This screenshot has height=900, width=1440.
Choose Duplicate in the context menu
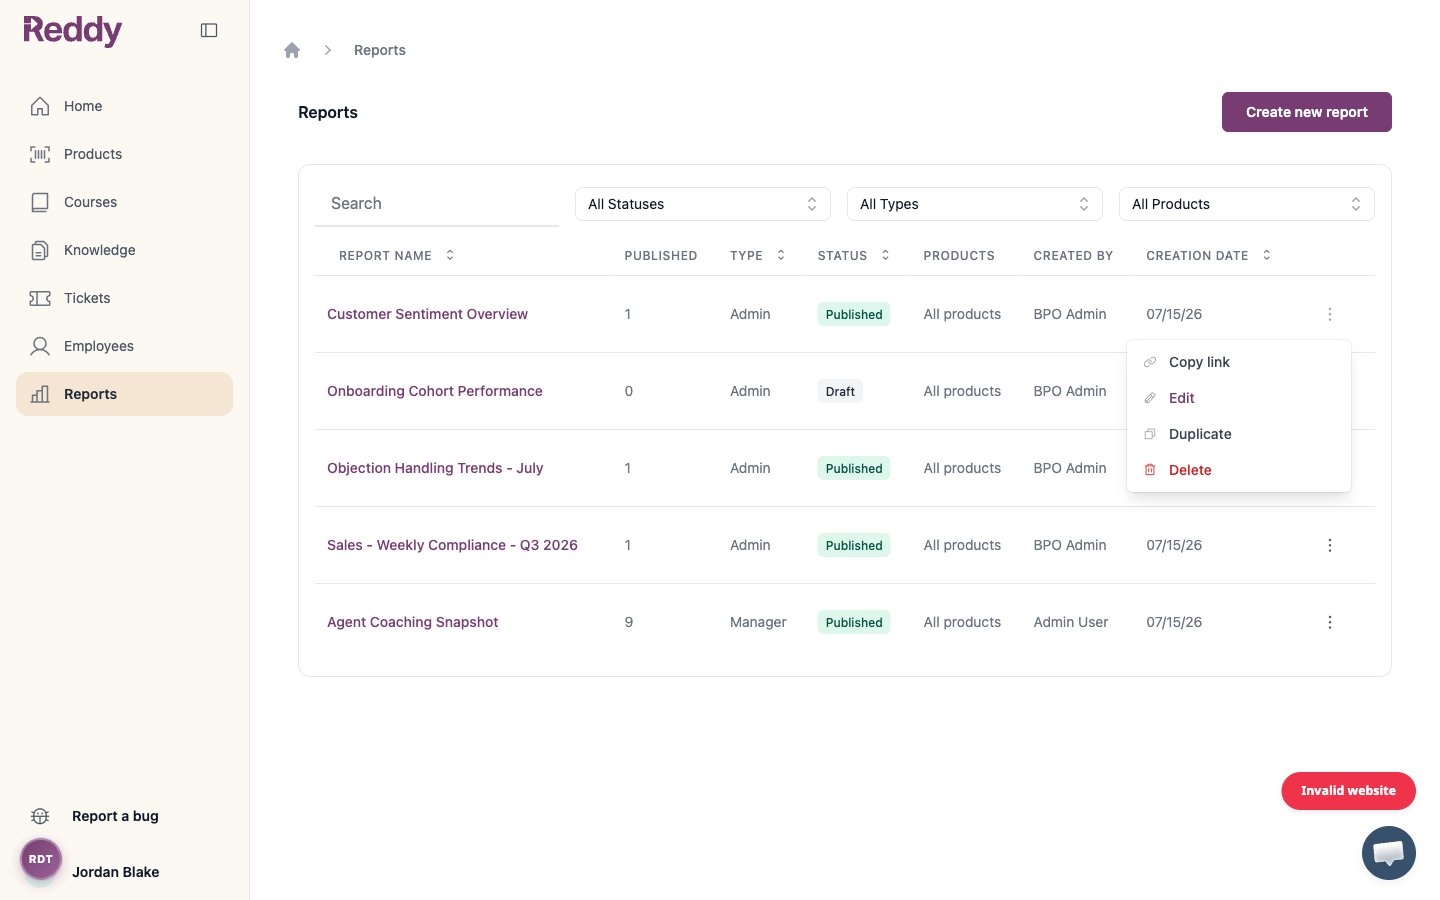(1238, 434)
